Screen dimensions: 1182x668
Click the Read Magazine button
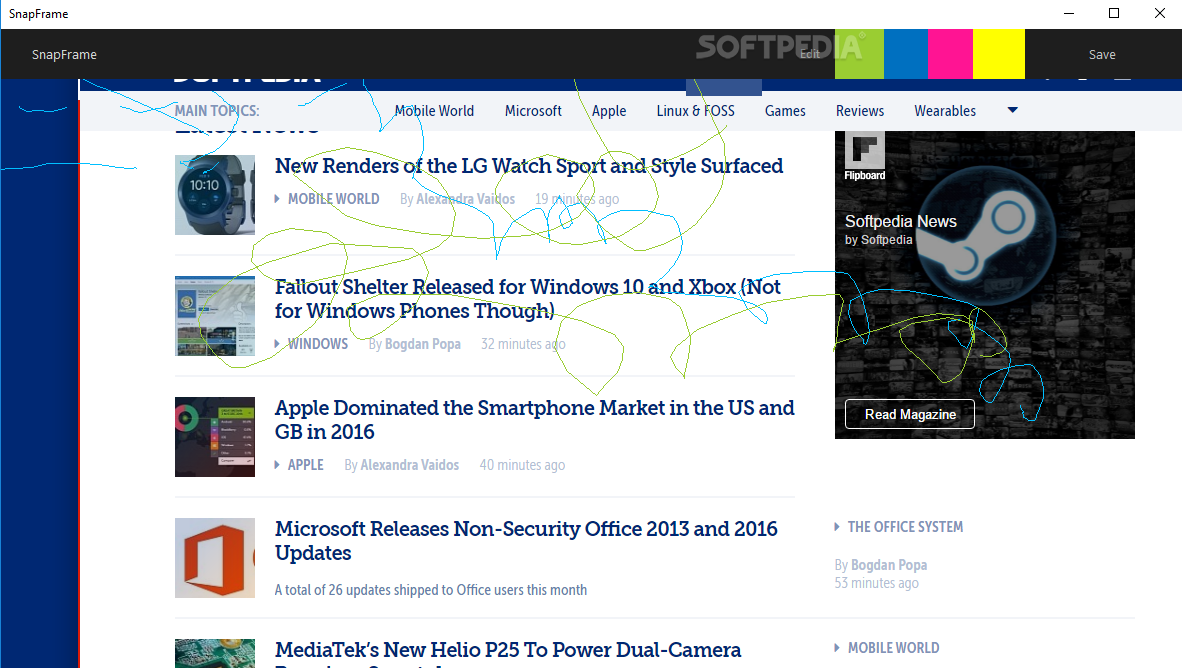point(910,414)
